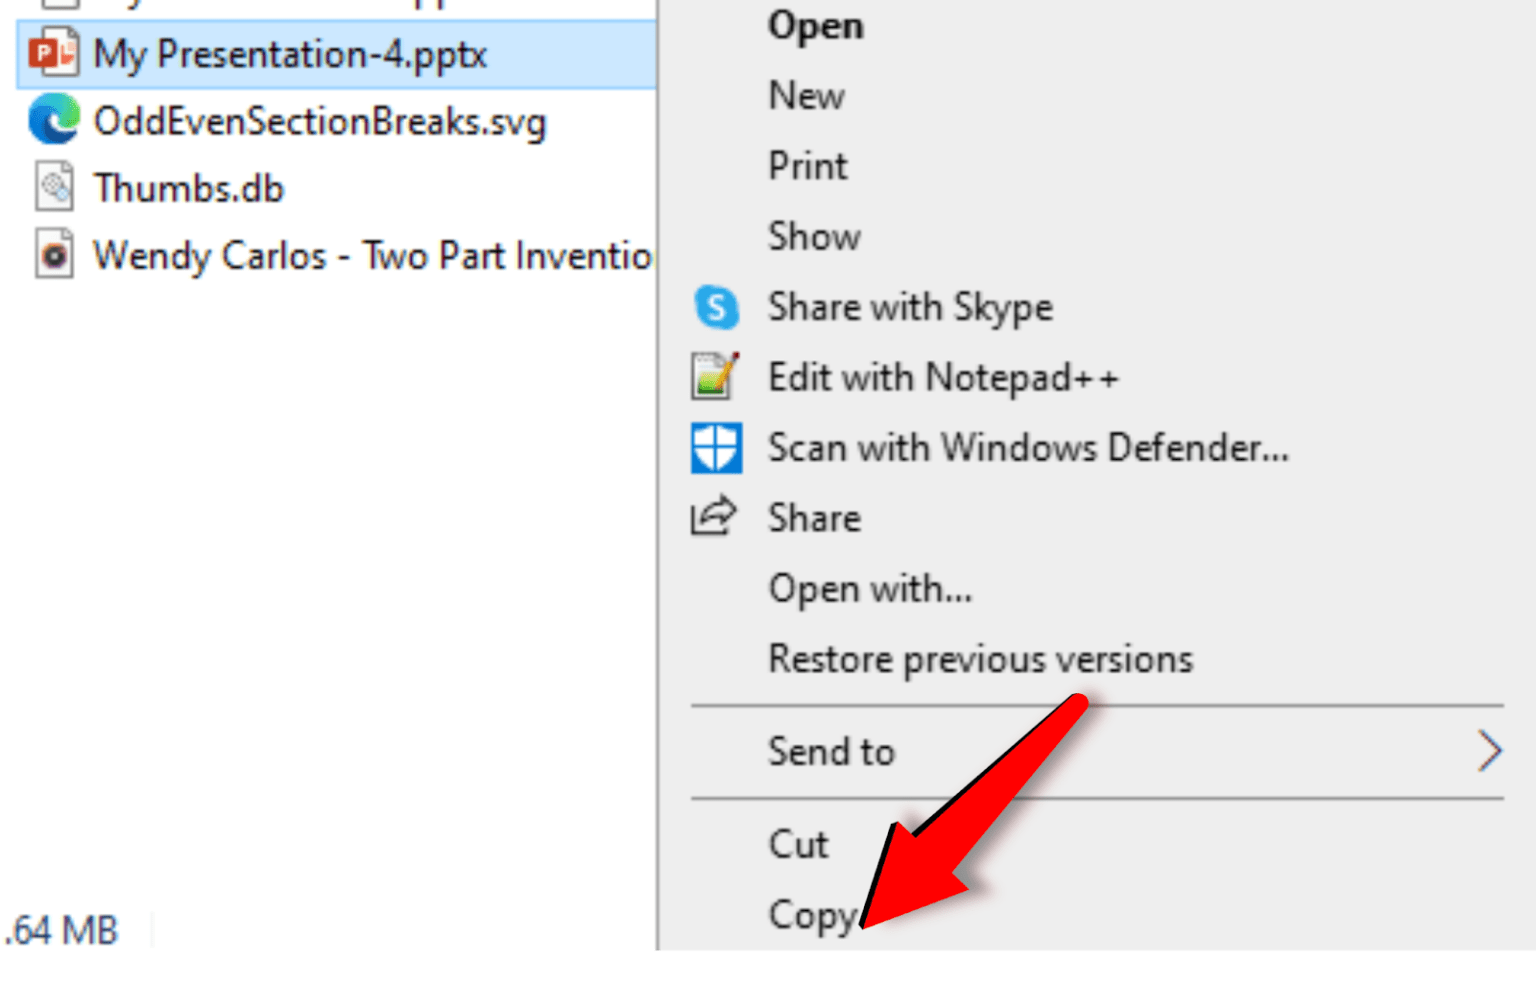
Task: Choose Open from the context menu
Action: [x=815, y=26]
